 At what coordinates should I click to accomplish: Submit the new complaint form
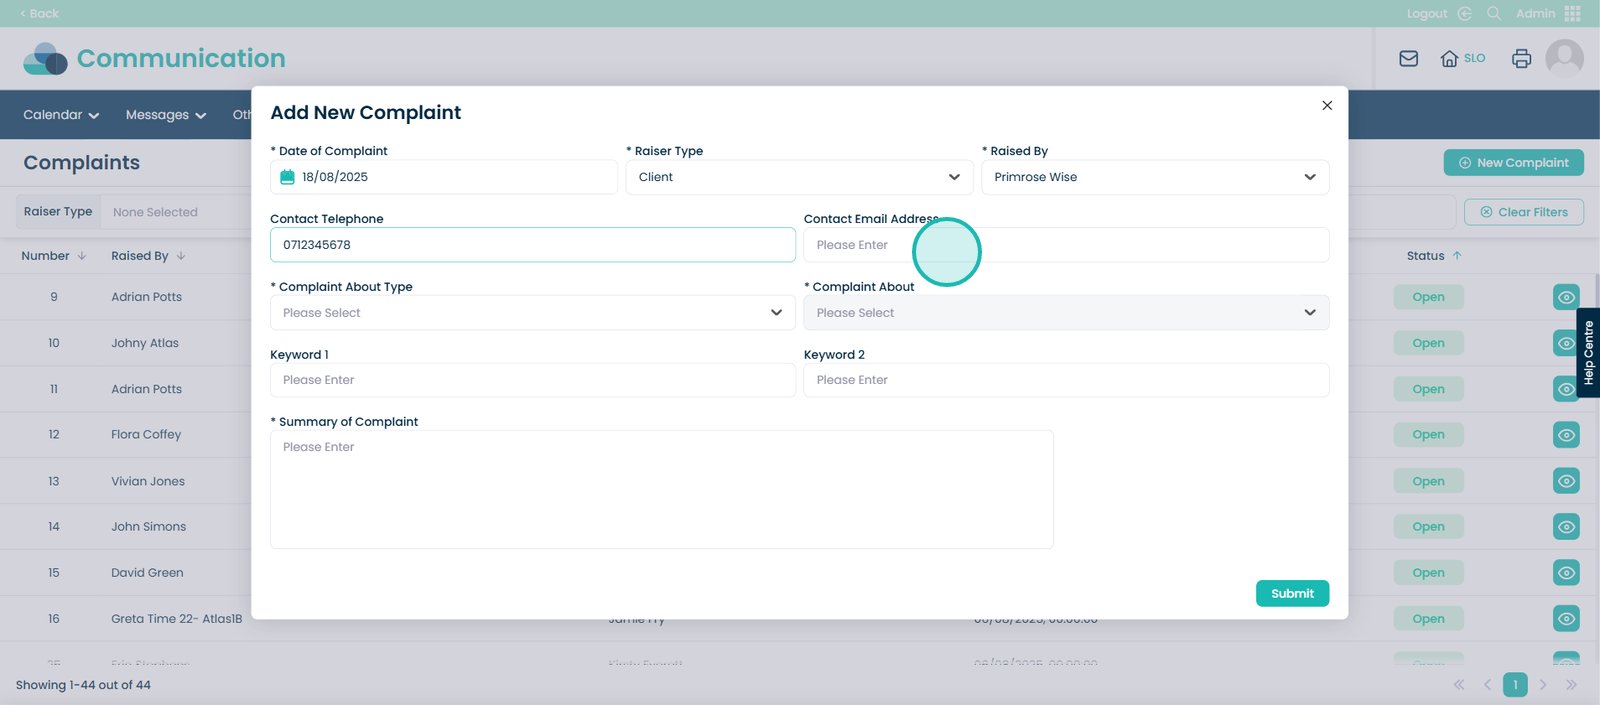click(x=1292, y=593)
